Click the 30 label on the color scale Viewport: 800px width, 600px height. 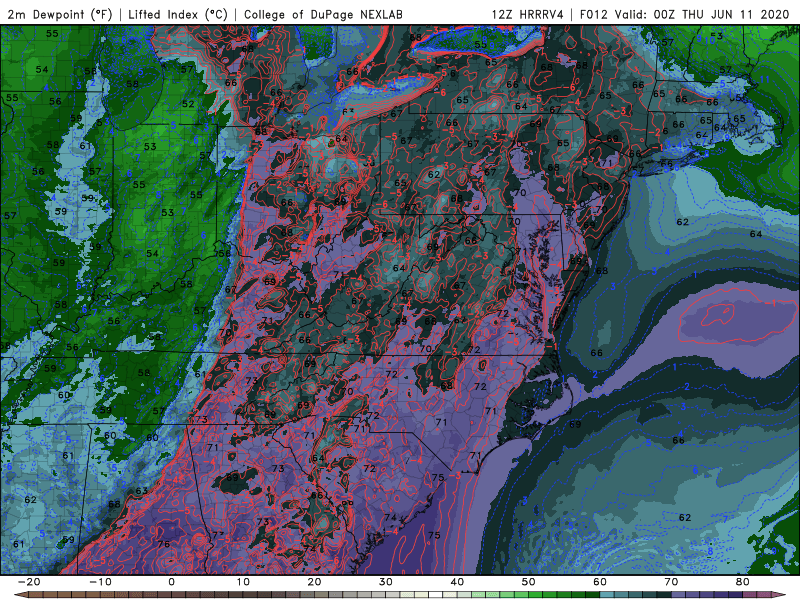[386, 582]
